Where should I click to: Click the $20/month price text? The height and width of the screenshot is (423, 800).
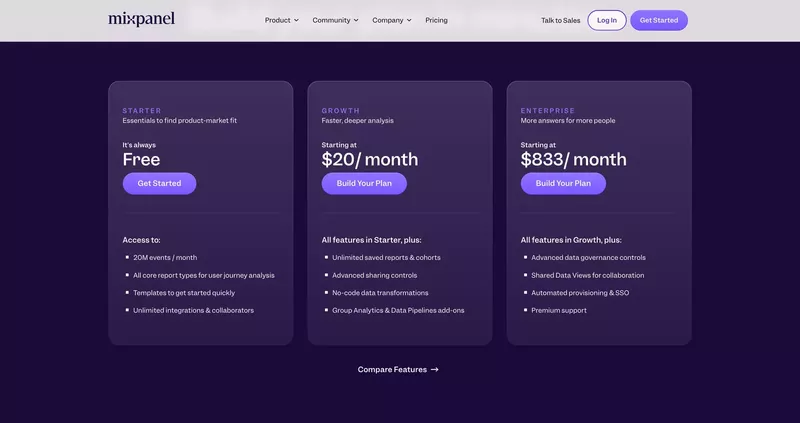click(370, 159)
